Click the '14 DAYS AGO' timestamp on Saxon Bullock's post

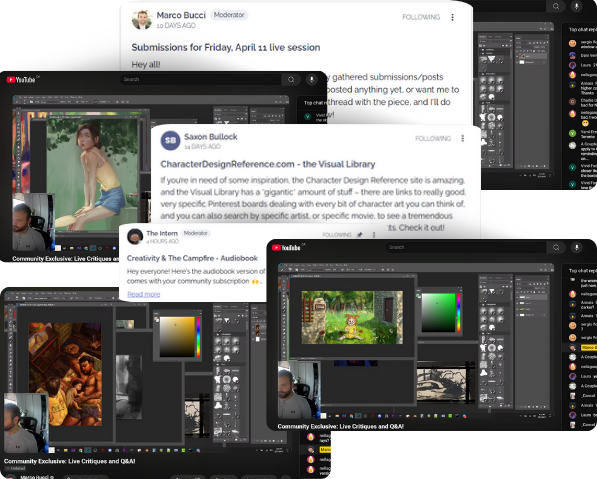pos(203,147)
